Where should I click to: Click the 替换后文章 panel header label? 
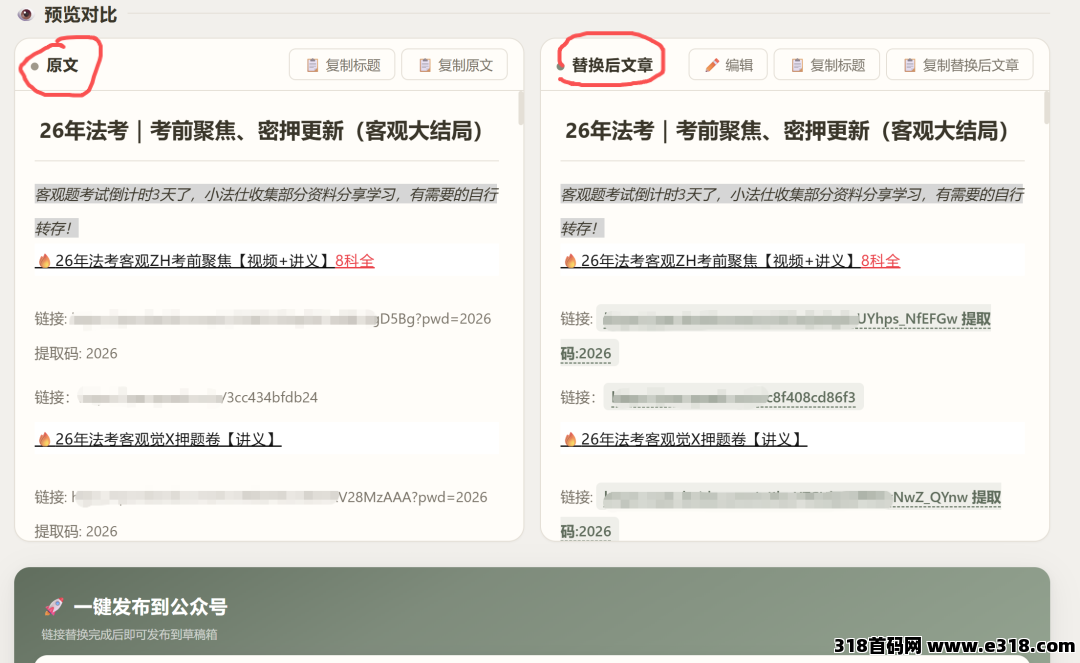click(612, 65)
